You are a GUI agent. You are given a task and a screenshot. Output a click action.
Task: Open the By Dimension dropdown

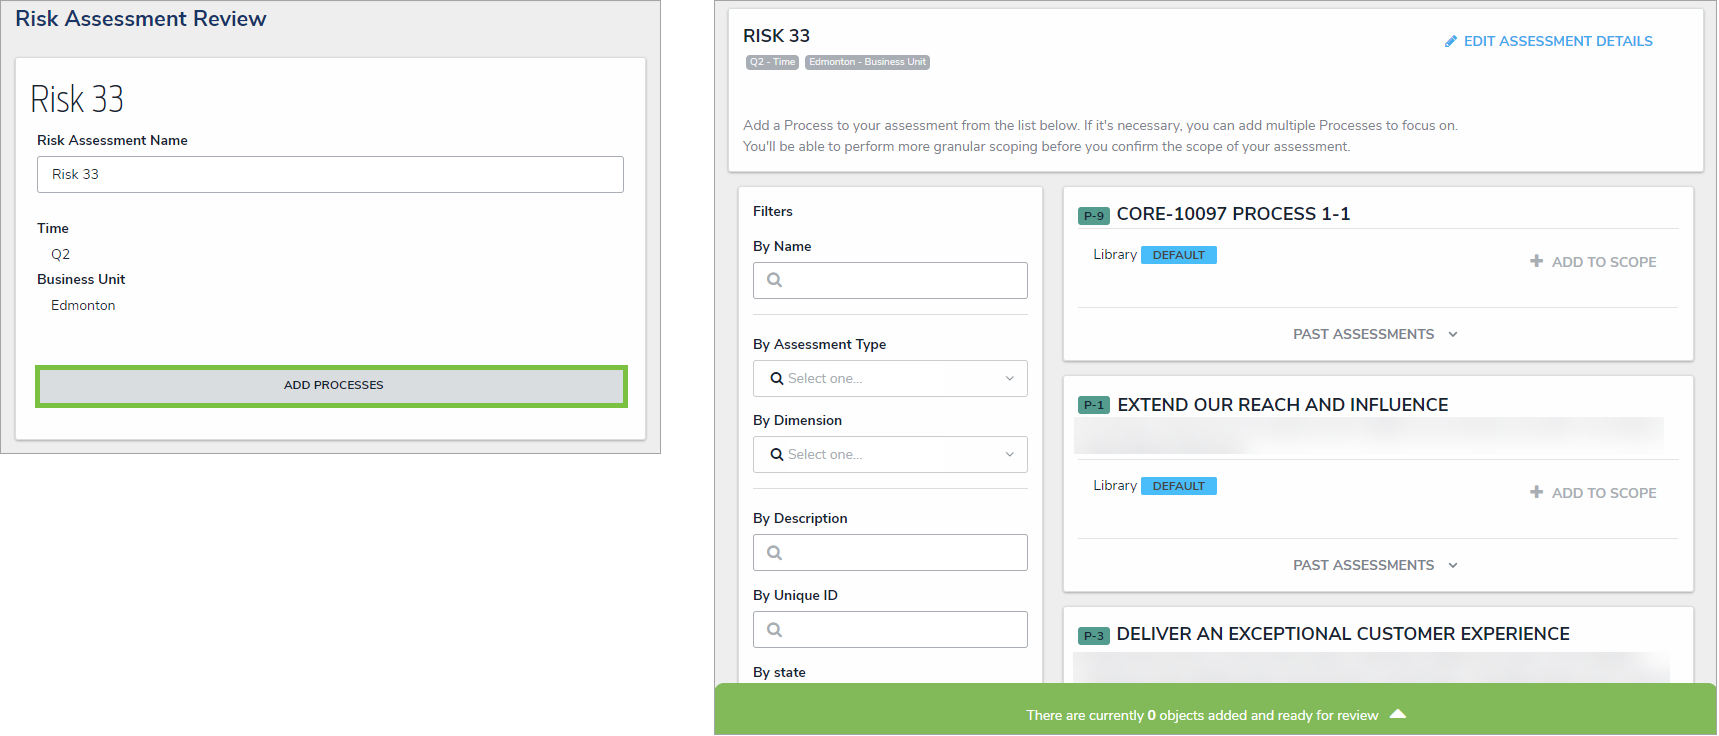coord(890,454)
